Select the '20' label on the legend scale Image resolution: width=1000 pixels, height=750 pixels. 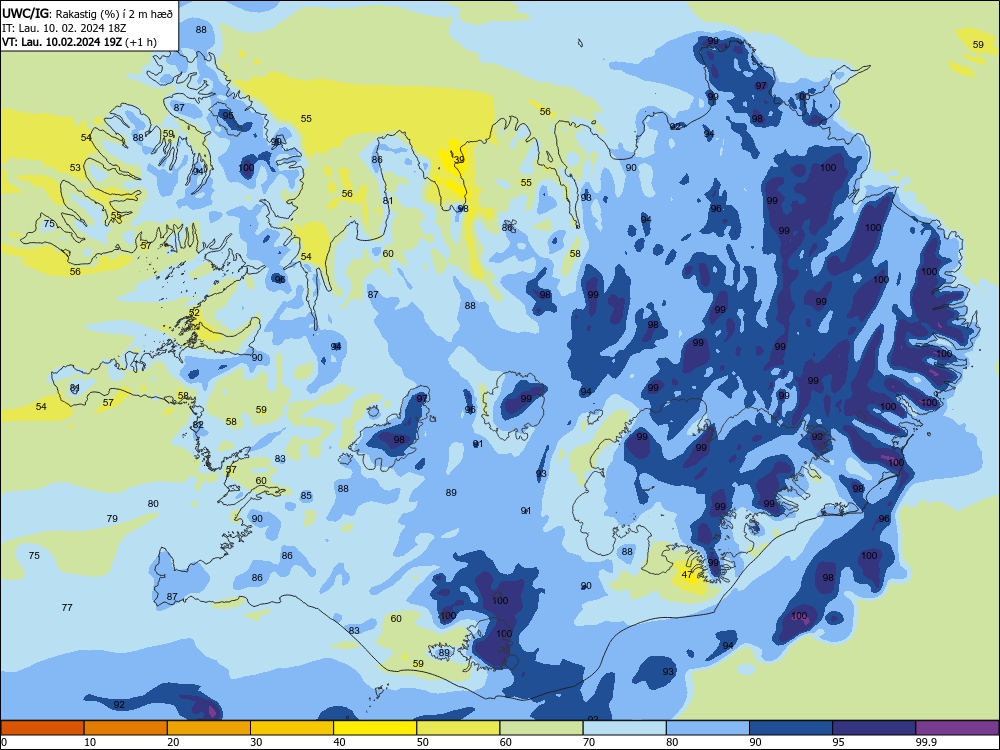(173, 742)
